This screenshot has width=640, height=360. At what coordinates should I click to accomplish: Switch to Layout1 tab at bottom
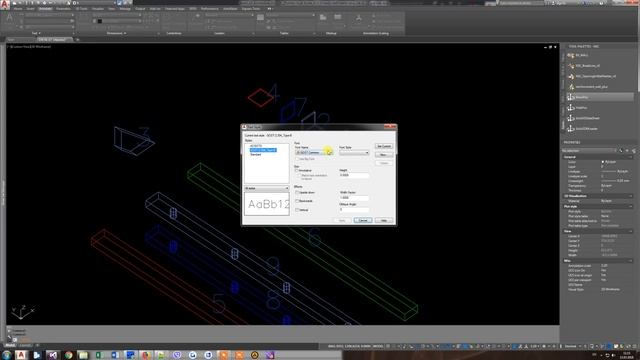[x=26, y=346]
